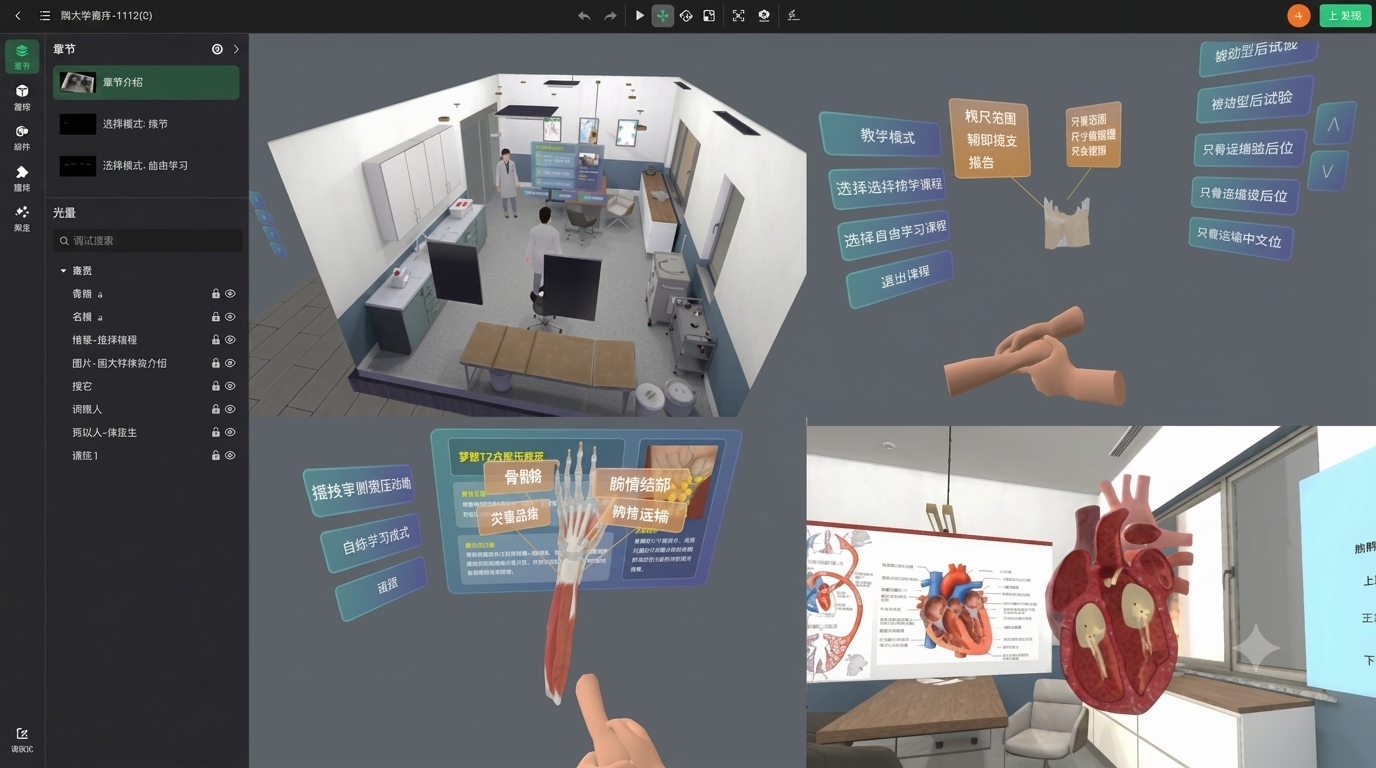Toggle visibility eye of the last list item ending in 1
The width and height of the screenshot is (1376, 768).
click(230, 455)
